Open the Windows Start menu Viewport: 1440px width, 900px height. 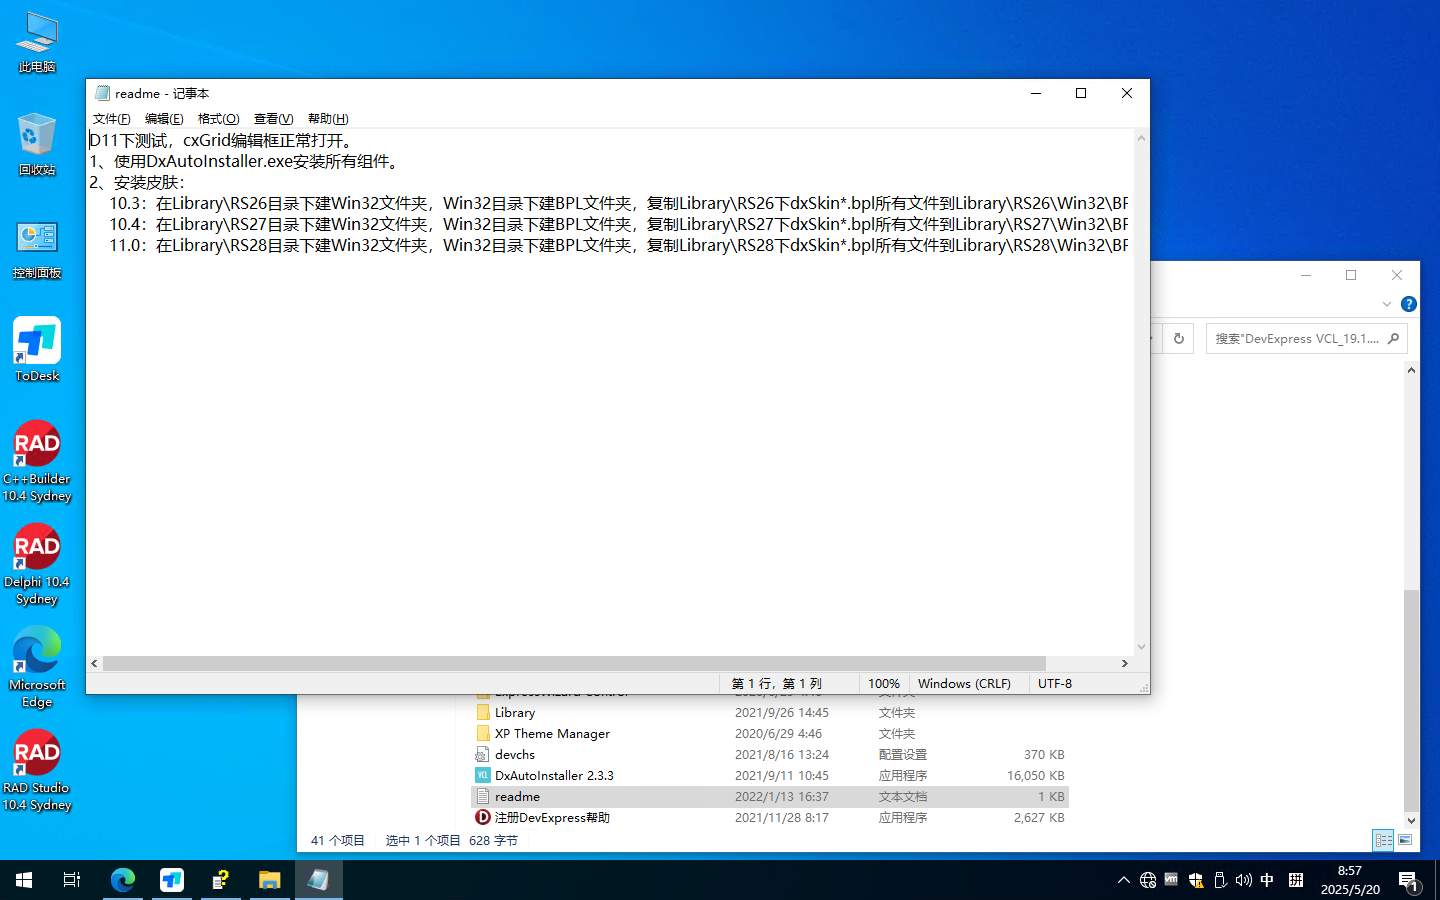click(x=24, y=880)
